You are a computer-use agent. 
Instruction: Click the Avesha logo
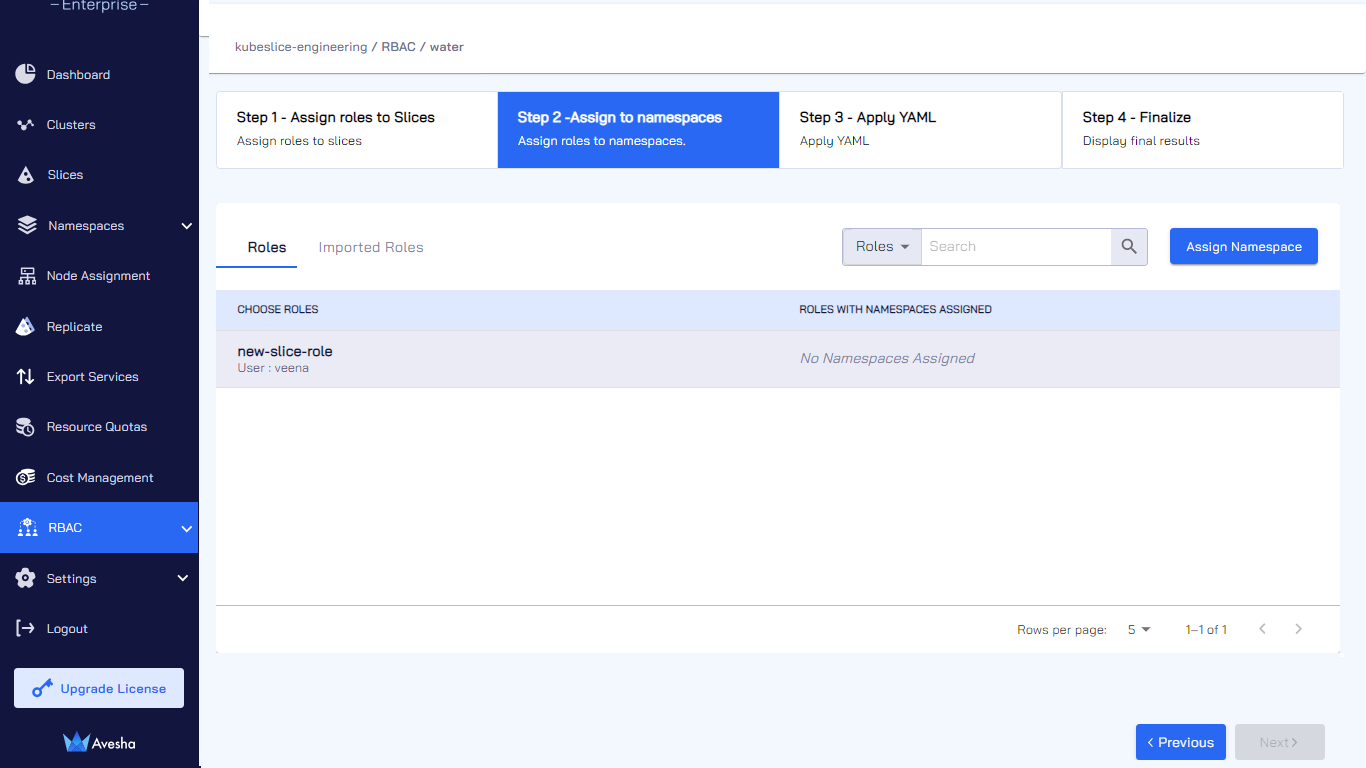[99, 742]
